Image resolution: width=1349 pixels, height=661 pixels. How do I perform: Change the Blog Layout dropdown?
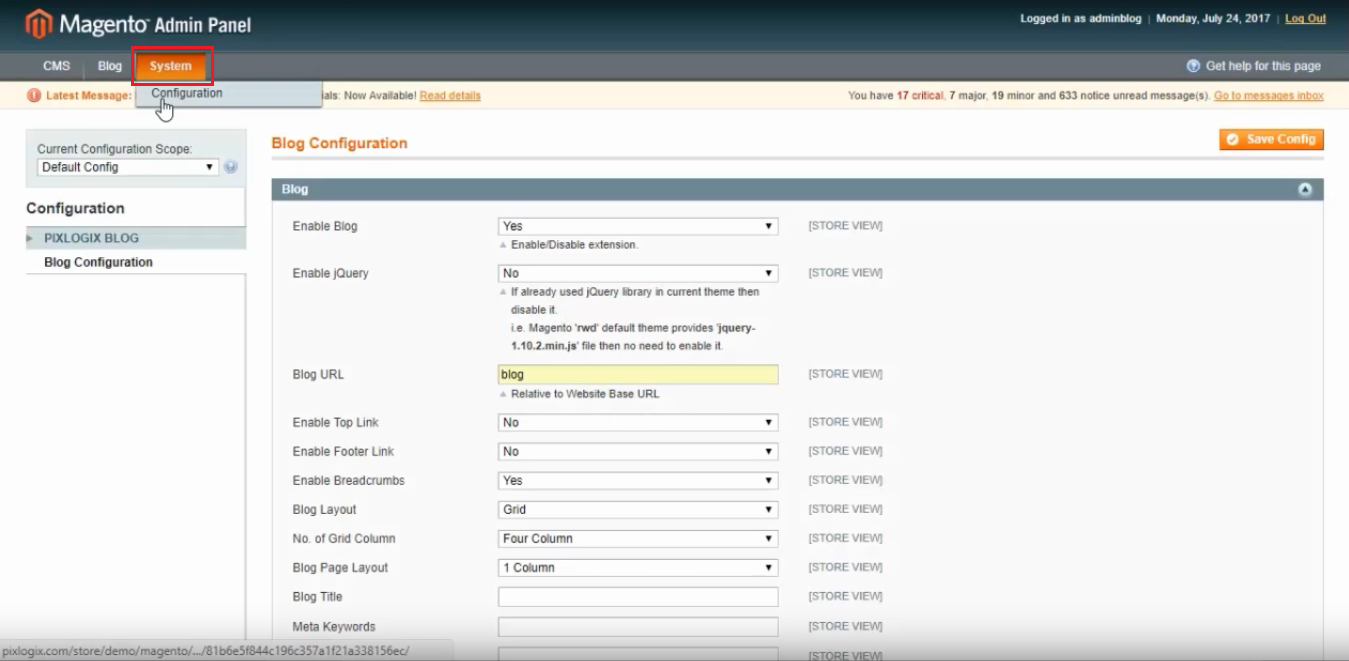coord(637,509)
